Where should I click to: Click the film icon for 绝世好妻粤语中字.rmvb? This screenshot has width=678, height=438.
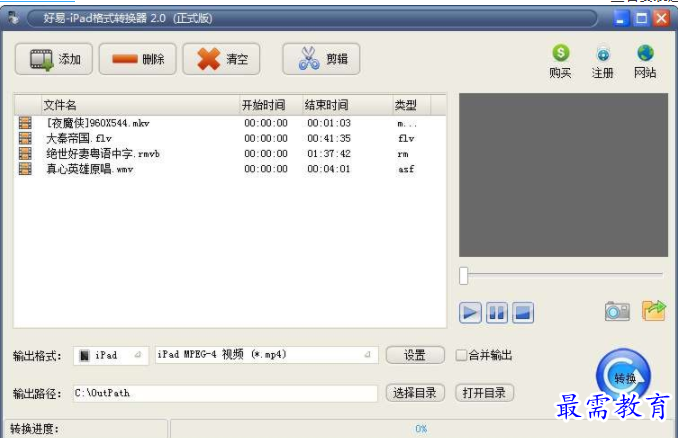pyautogui.click(x=25, y=153)
